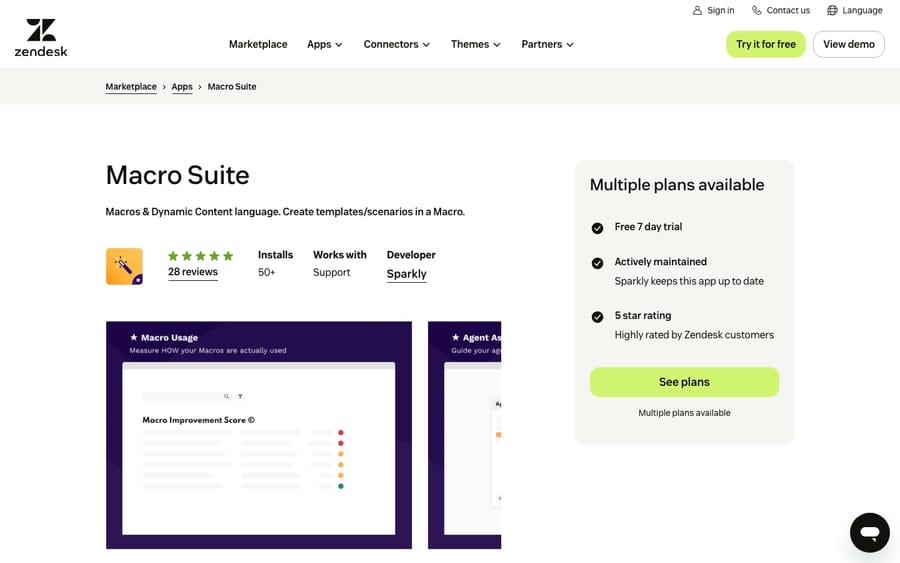Click the Installs 50+ value

[x=266, y=272]
